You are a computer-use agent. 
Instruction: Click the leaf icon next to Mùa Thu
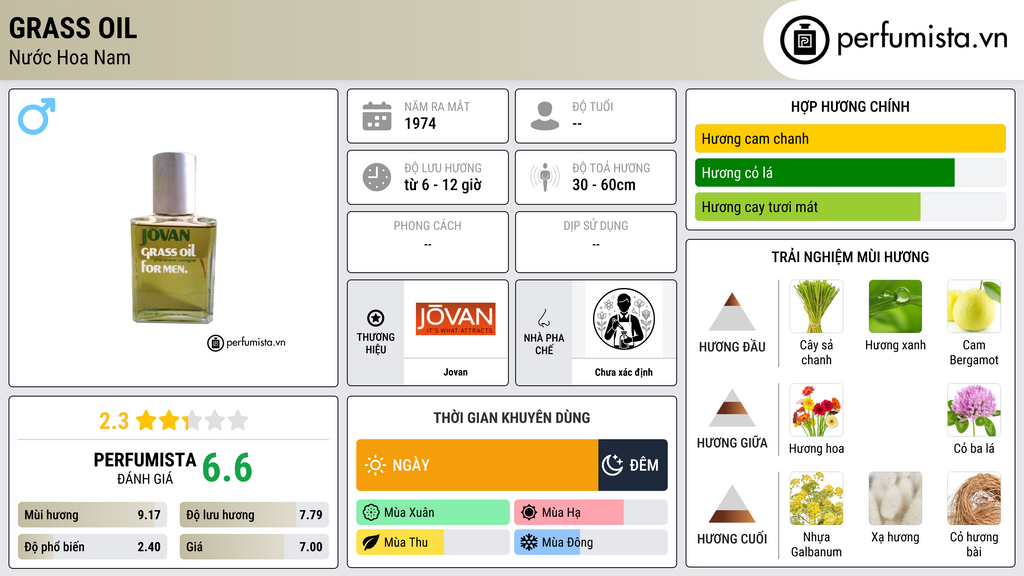pyautogui.click(x=371, y=542)
